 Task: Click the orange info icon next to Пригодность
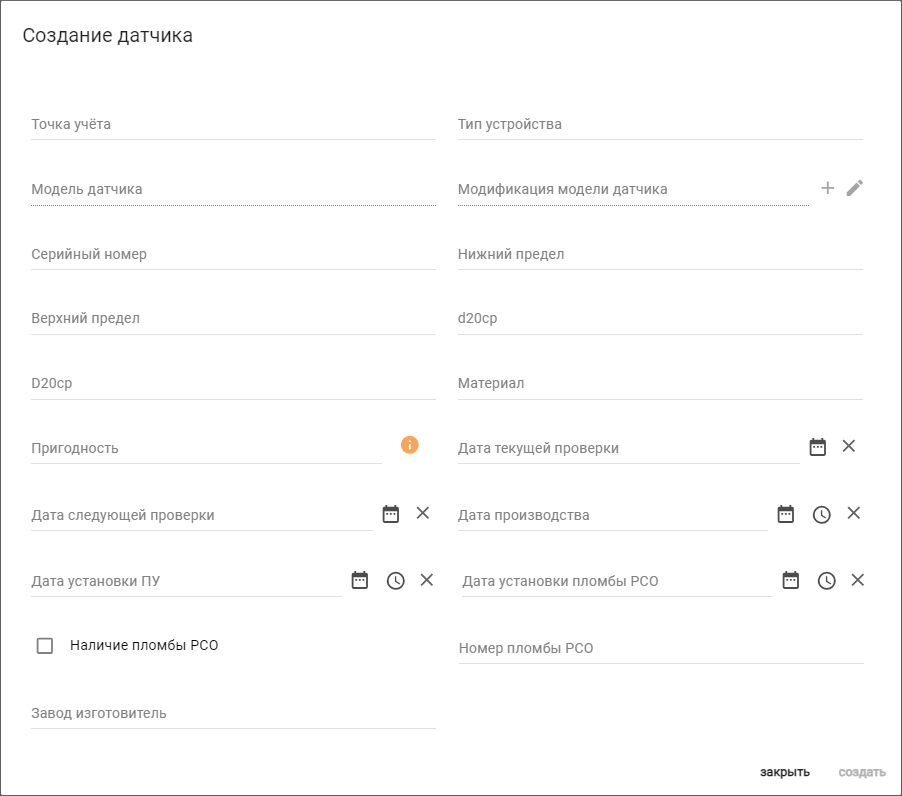tap(410, 445)
